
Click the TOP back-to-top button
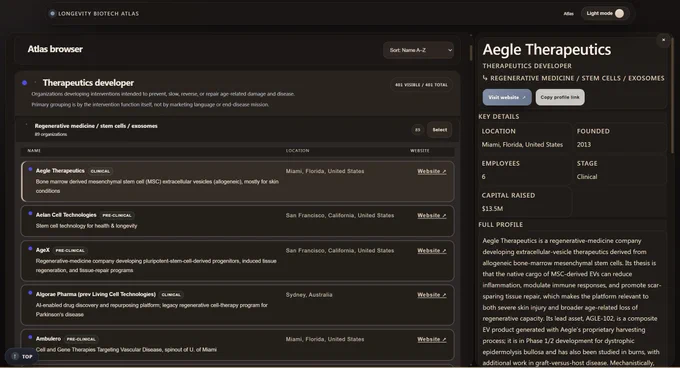point(22,356)
